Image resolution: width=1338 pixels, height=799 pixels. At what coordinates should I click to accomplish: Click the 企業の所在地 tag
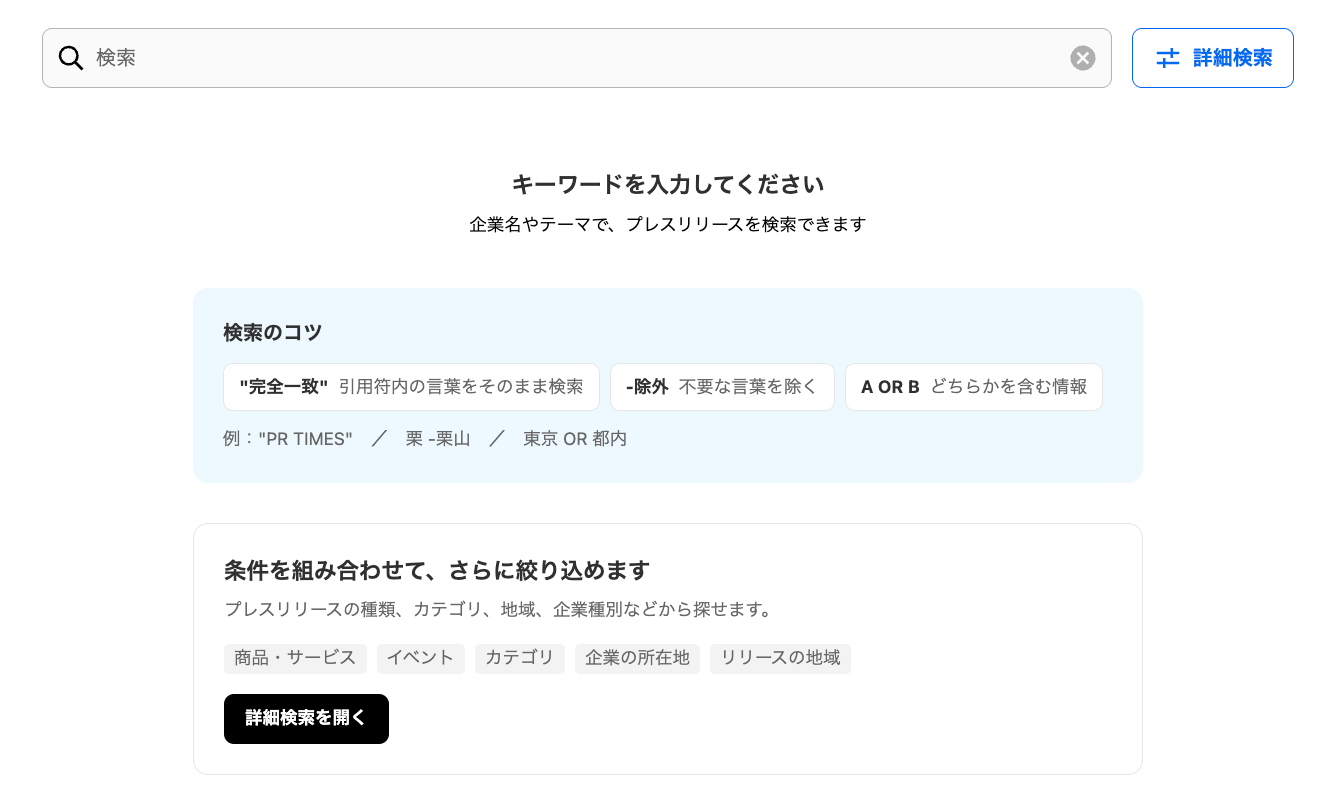637,658
